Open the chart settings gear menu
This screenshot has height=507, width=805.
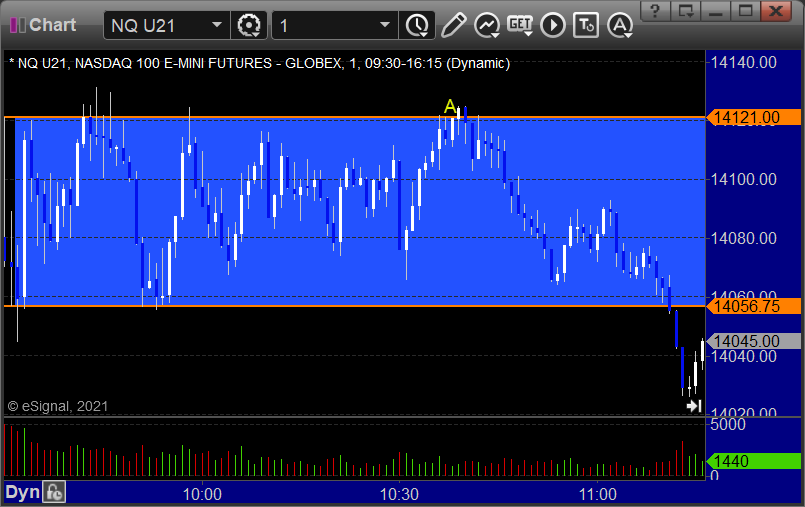coord(249,25)
